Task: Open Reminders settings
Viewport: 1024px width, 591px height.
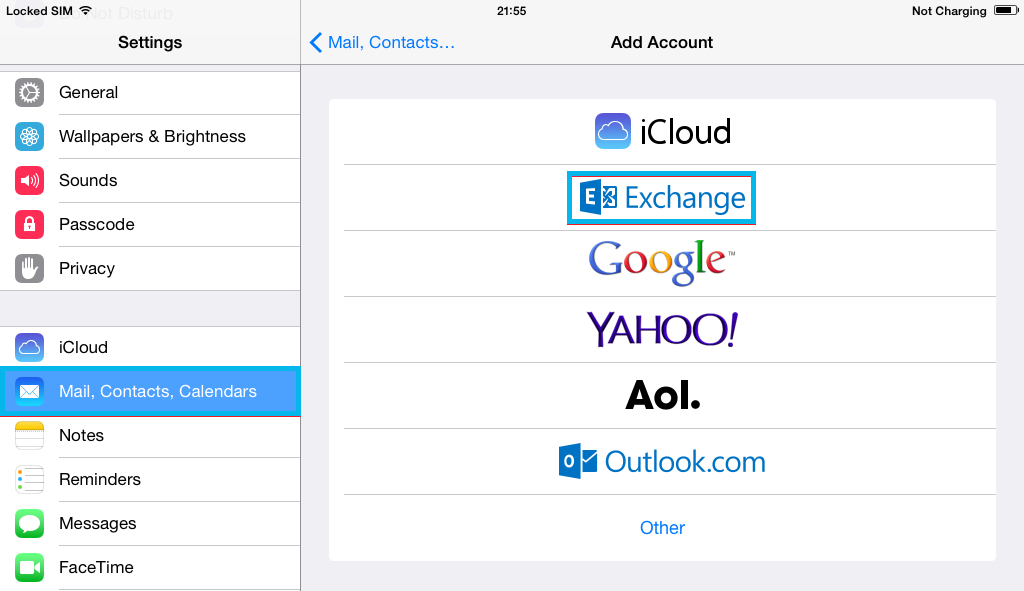Action: point(150,479)
